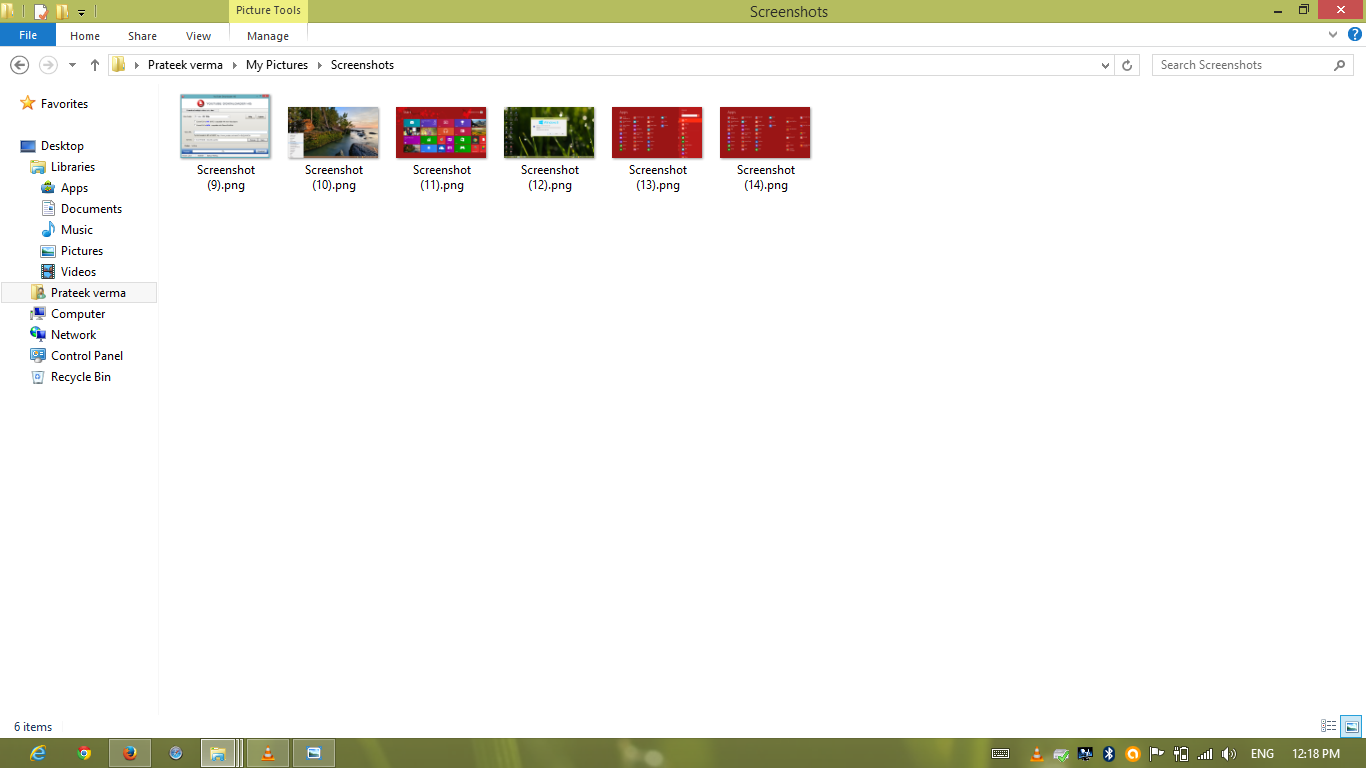Switch to the Home ribbon tab

[x=85, y=36]
